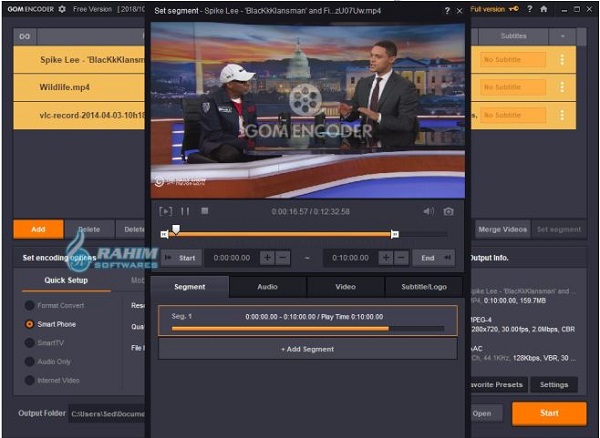Open more options for vlc-record row
This screenshot has height=438, width=600.
562,115
